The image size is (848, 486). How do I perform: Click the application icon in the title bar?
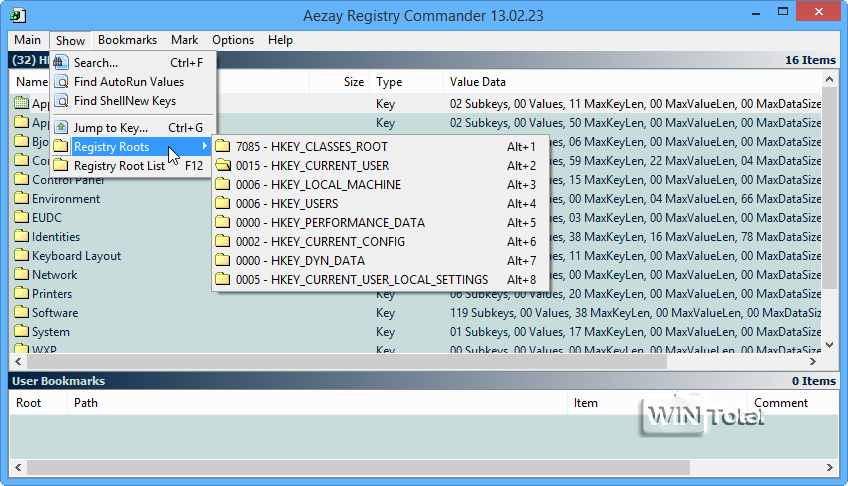(18, 15)
